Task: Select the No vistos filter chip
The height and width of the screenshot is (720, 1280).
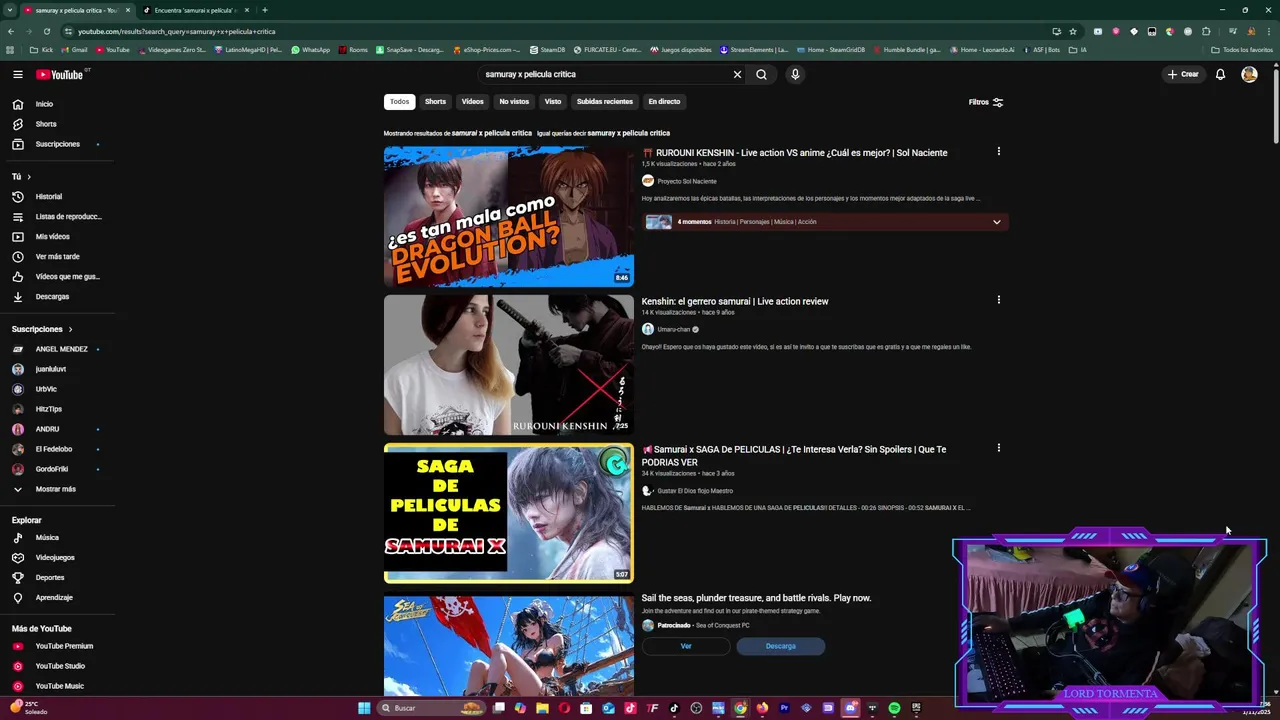Action: [514, 102]
